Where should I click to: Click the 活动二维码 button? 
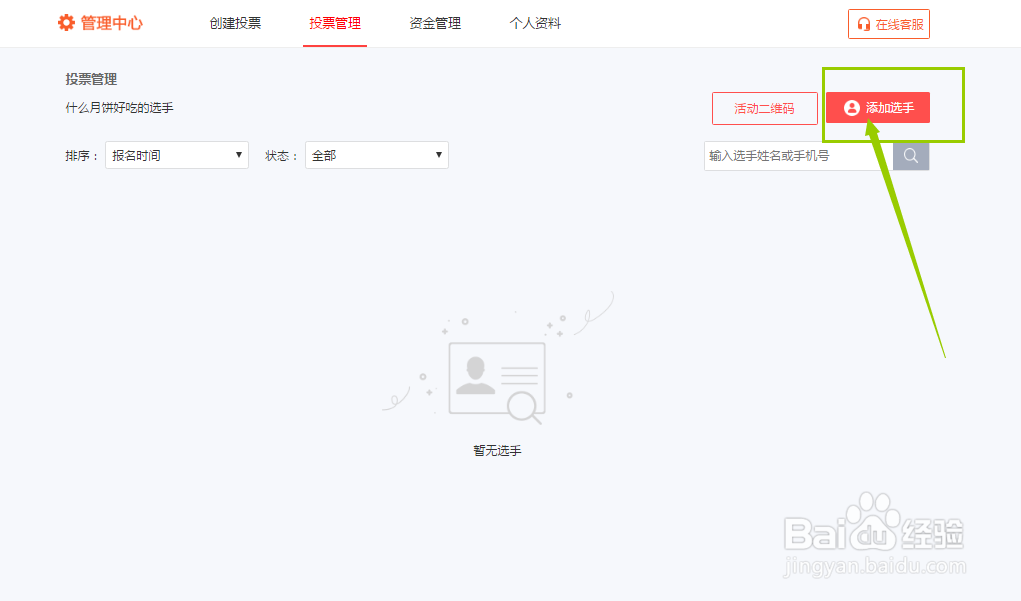(x=764, y=108)
